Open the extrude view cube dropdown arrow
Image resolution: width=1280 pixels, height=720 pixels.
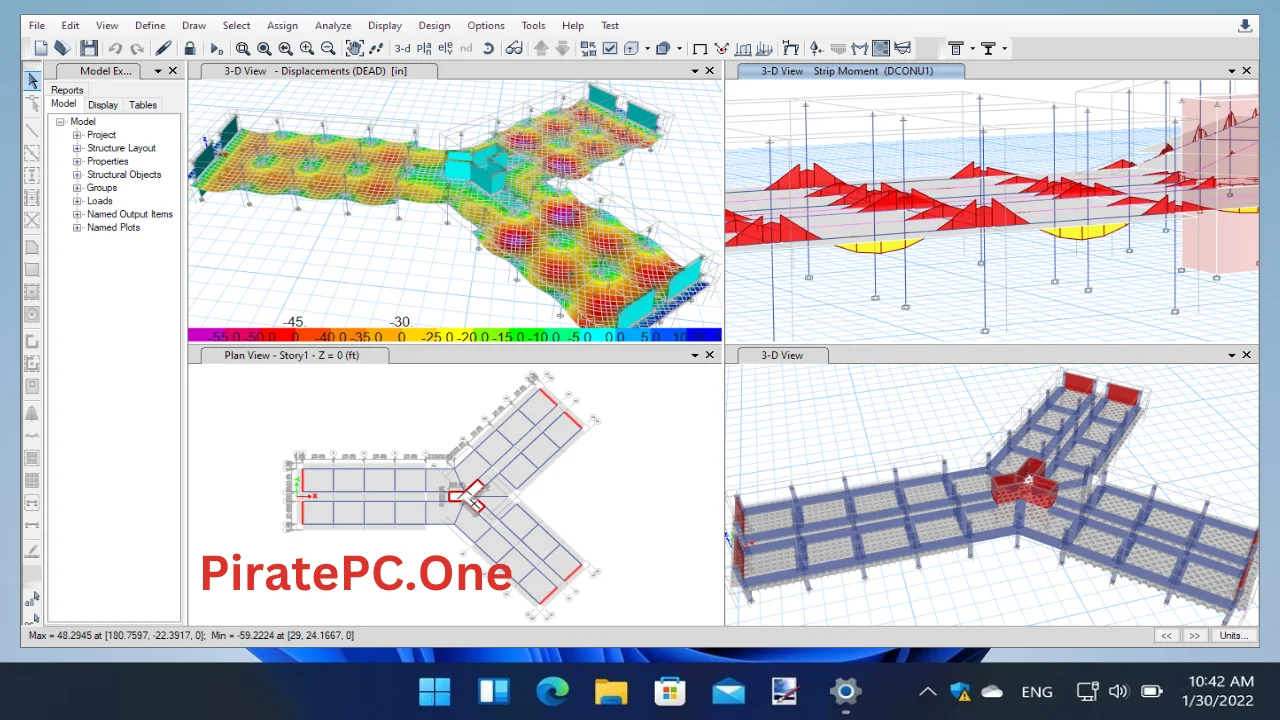[x=647, y=48]
